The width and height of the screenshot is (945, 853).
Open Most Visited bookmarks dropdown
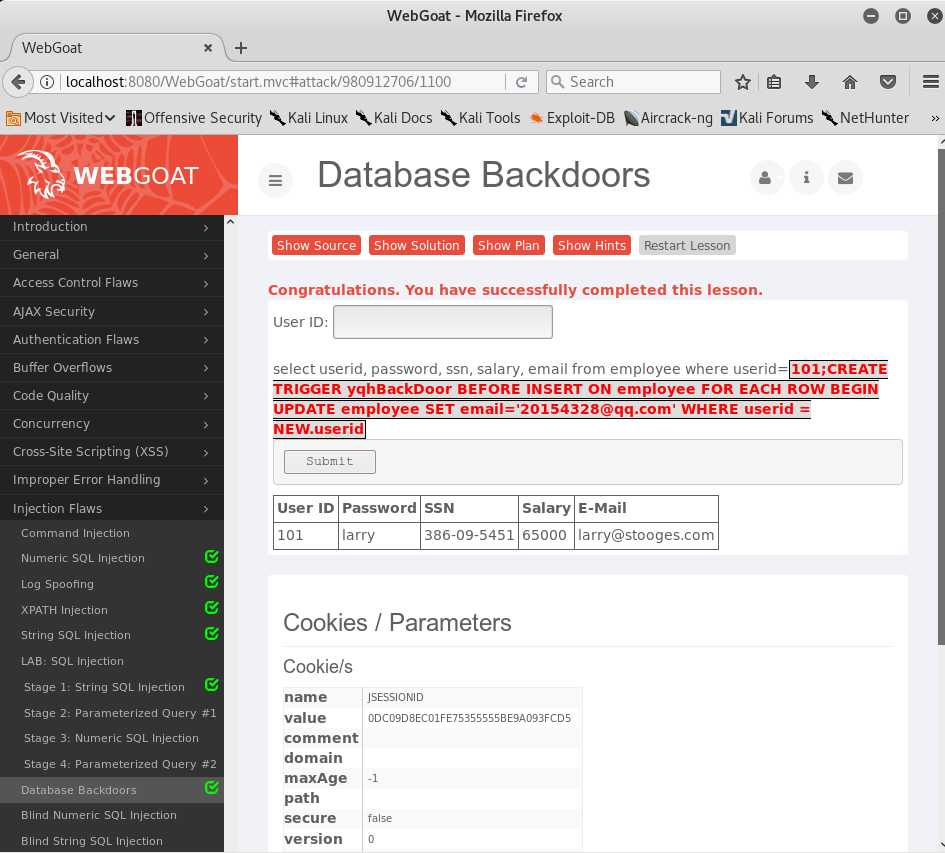[x=60, y=118]
